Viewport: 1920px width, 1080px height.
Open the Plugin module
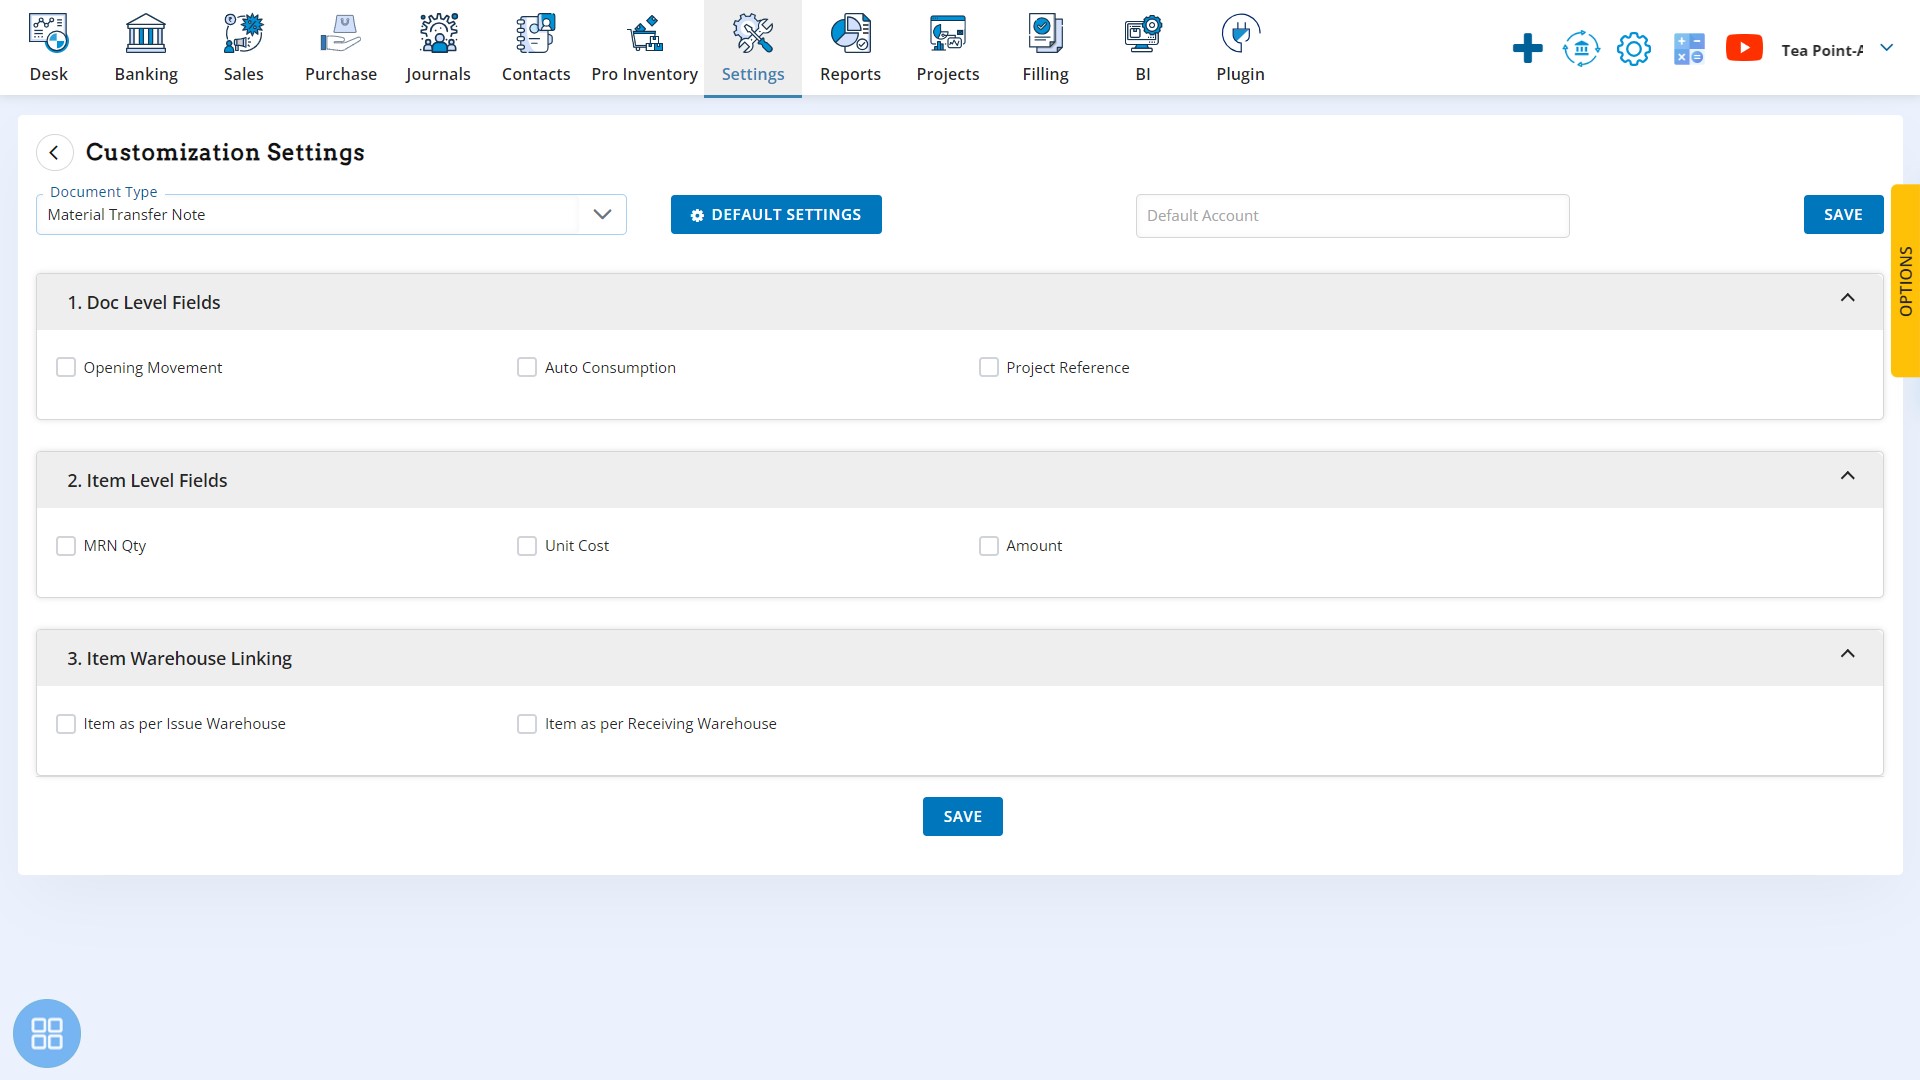[x=1240, y=47]
